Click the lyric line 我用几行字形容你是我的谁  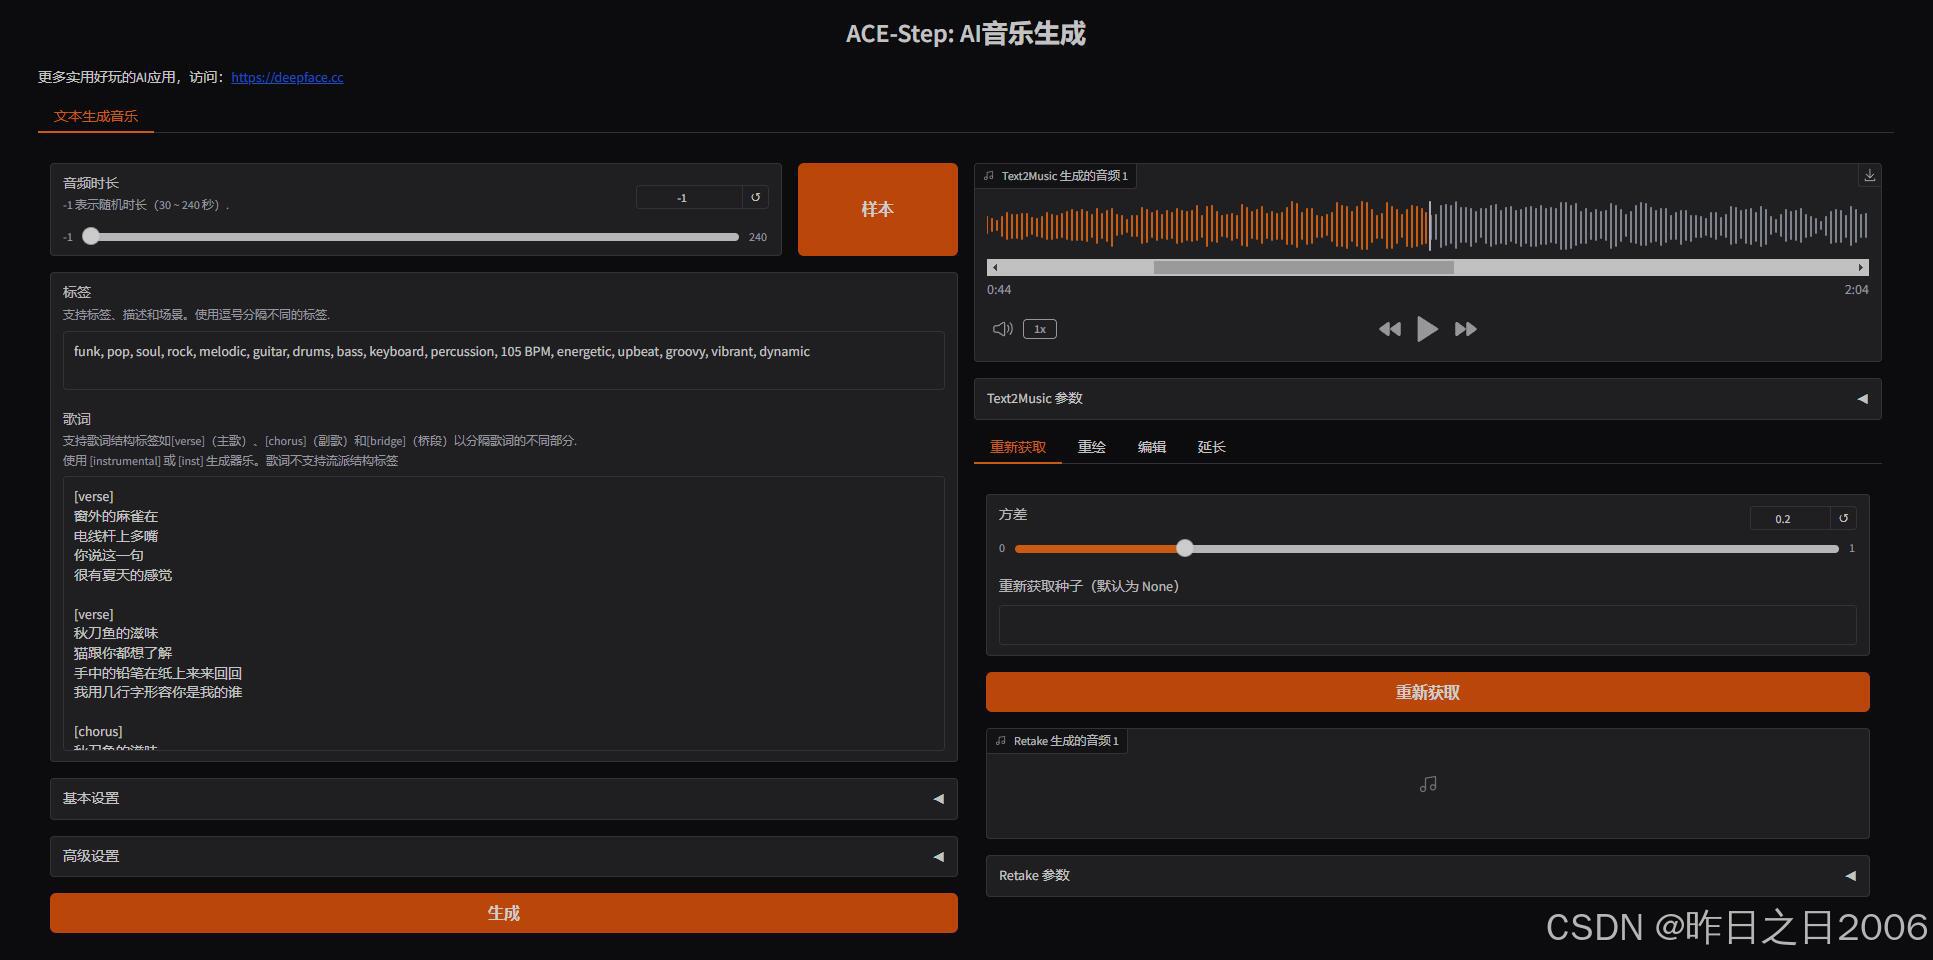(158, 692)
